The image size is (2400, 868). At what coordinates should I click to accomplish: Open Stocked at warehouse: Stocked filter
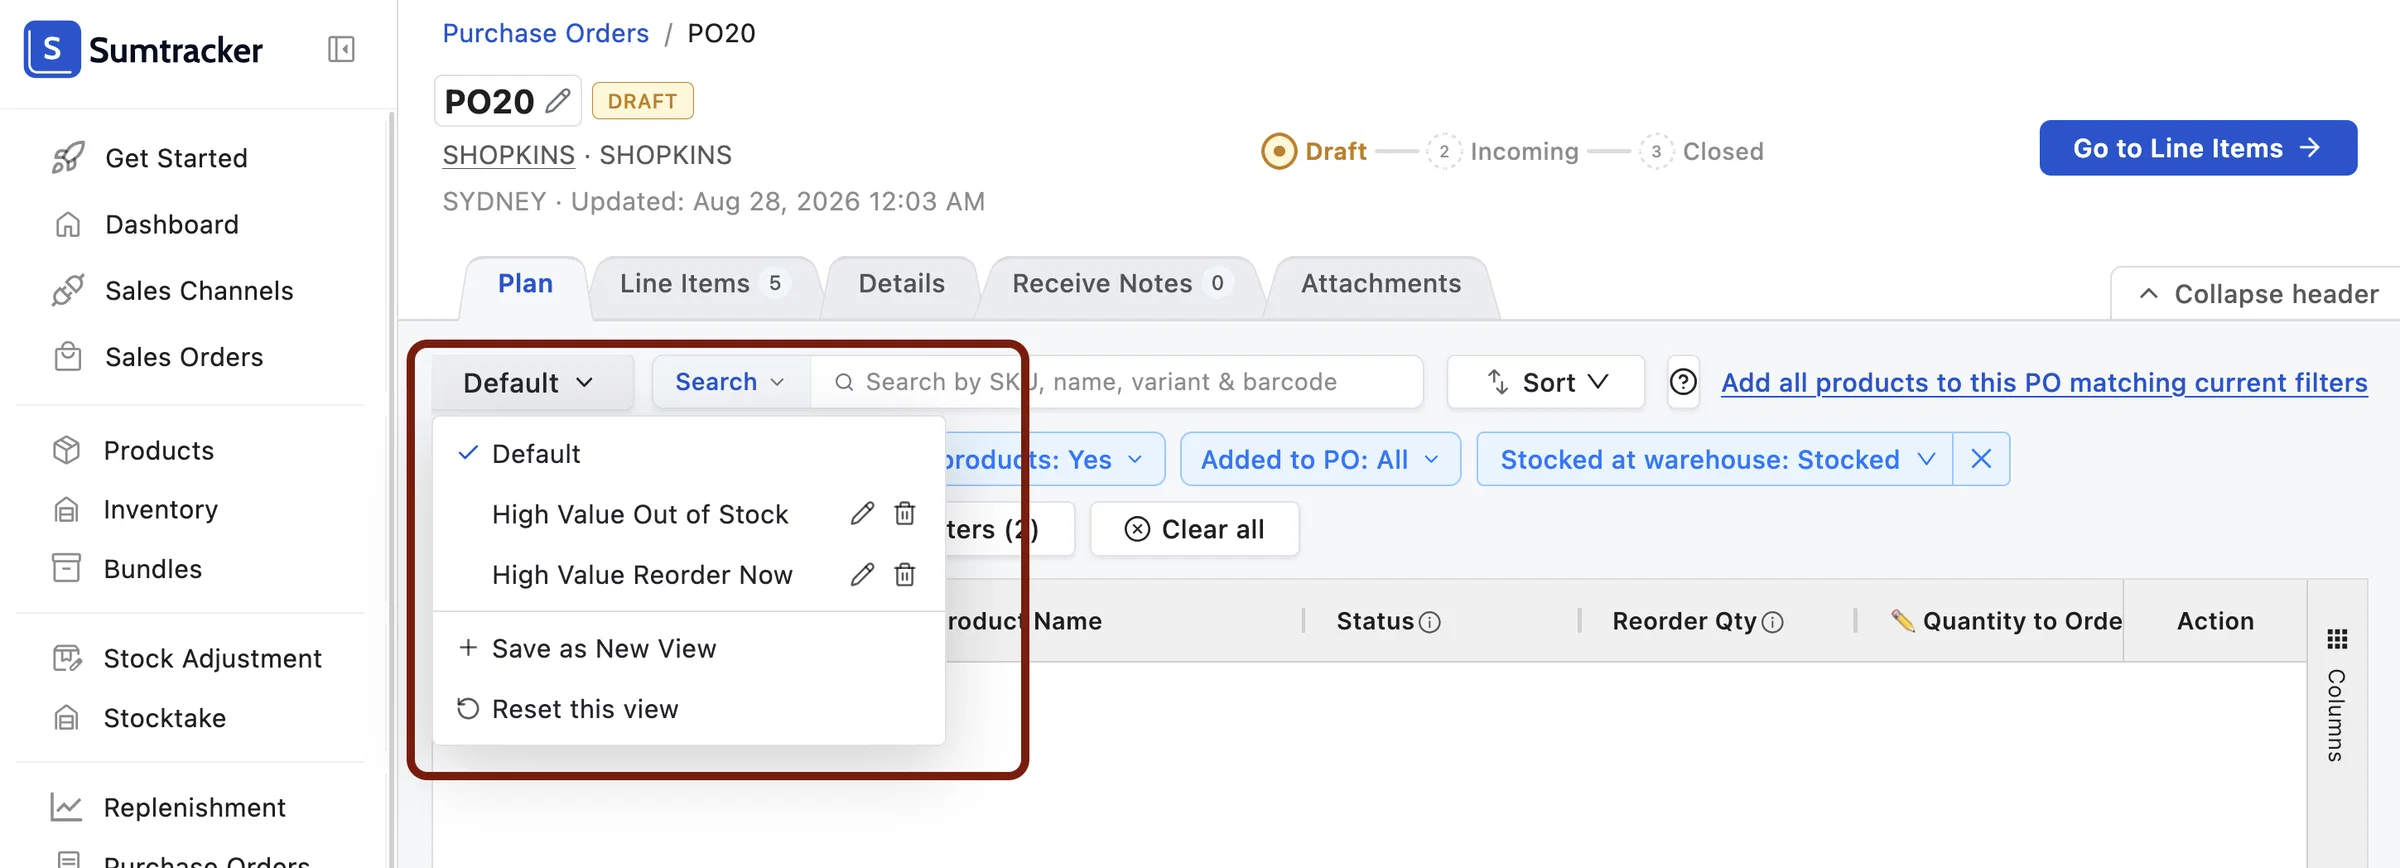click(1714, 459)
